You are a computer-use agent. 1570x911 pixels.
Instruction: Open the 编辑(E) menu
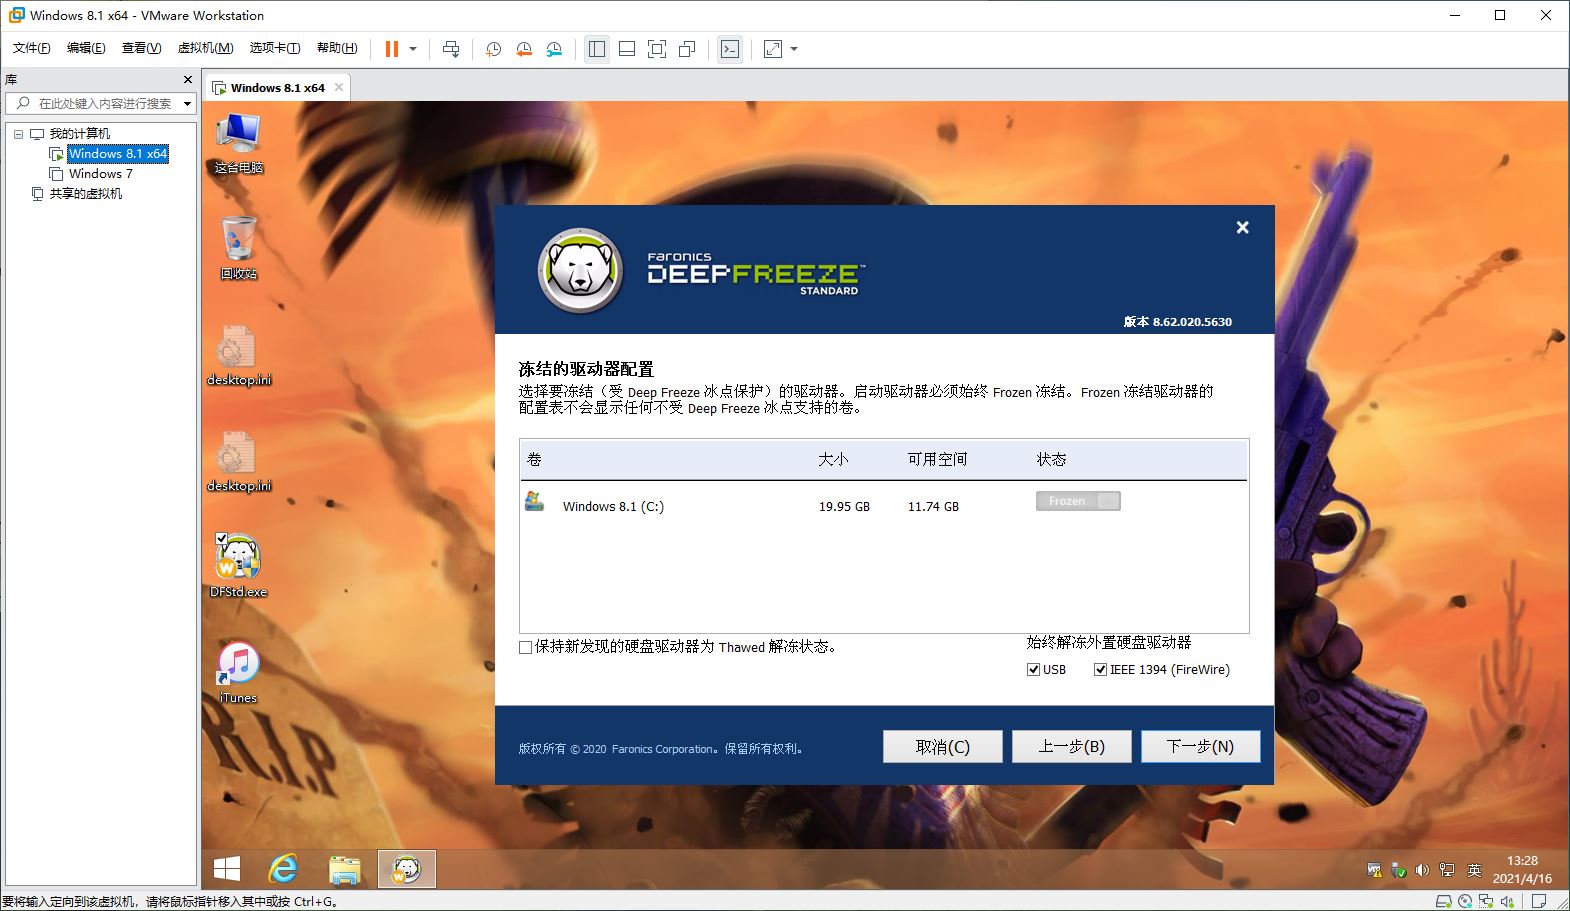pyautogui.click(x=86, y=48)
